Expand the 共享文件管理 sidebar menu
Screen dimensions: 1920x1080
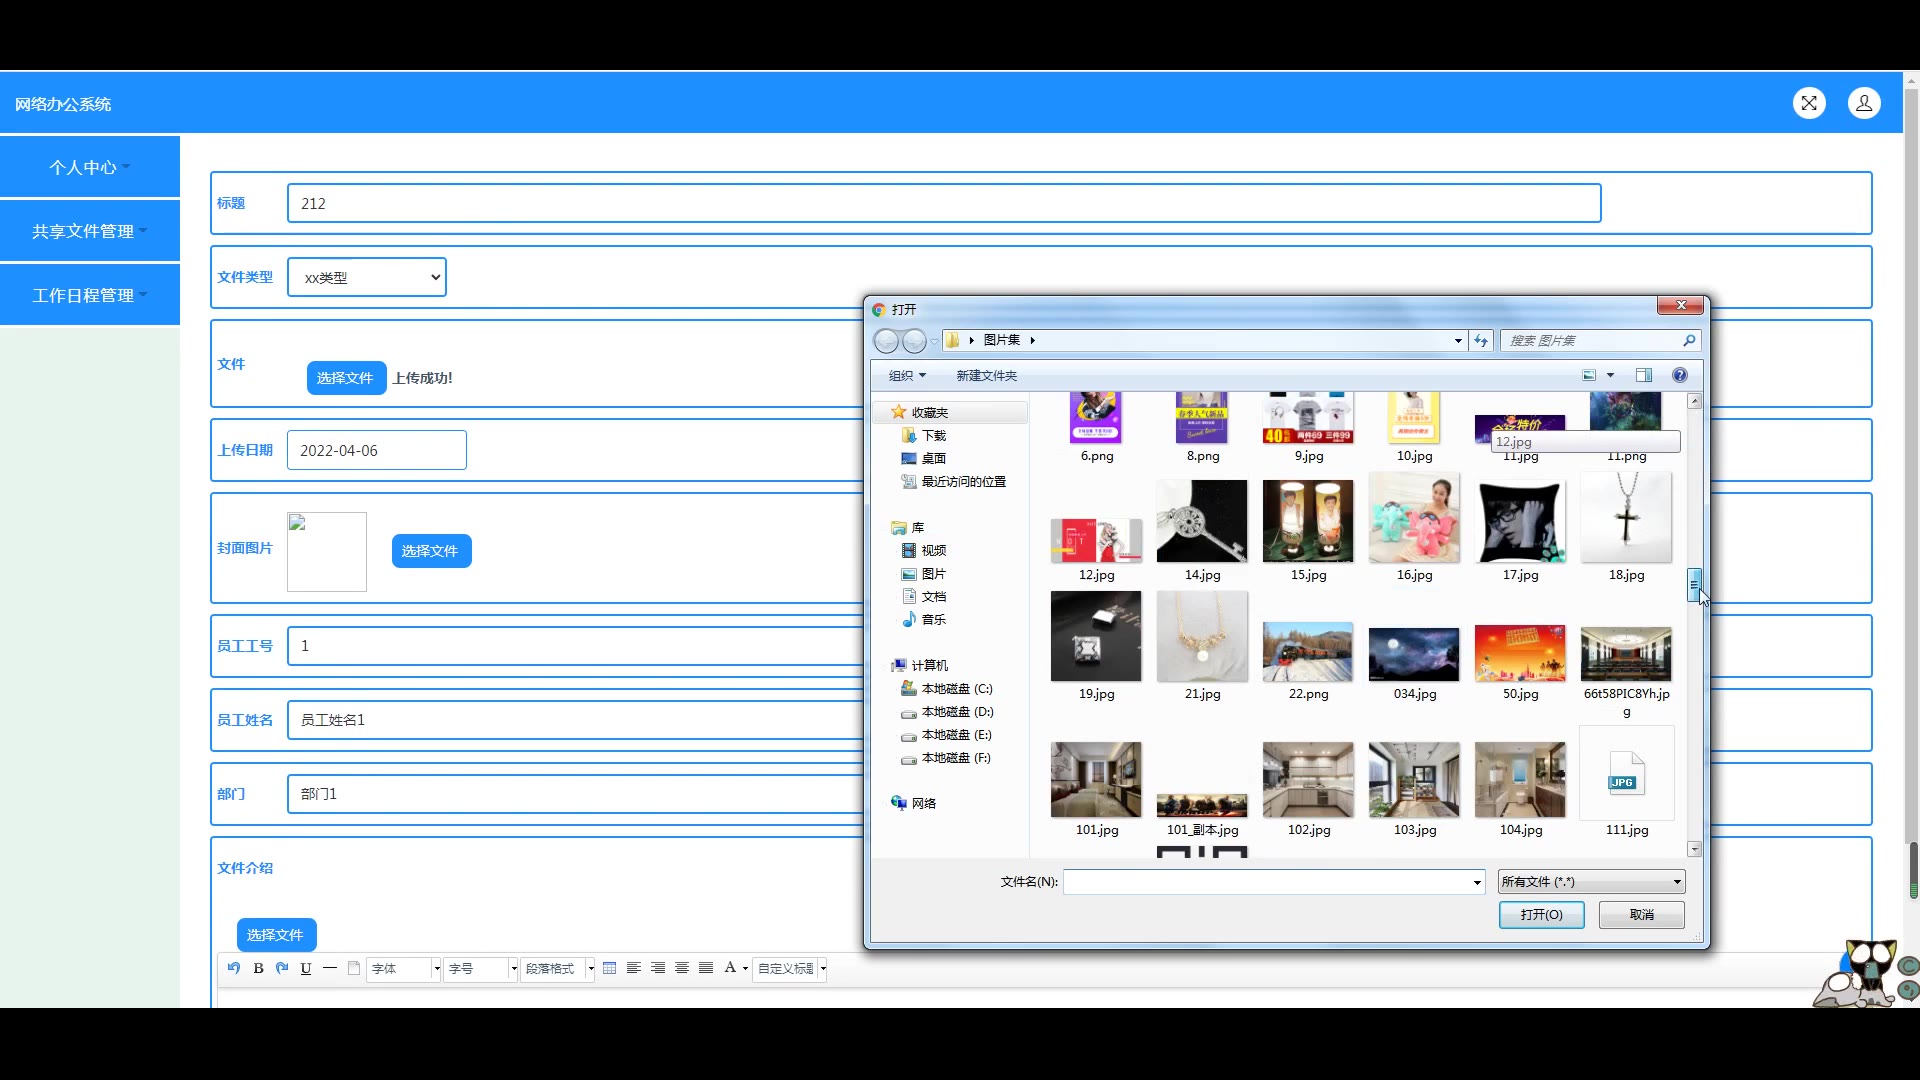click(x=89, y=231)
